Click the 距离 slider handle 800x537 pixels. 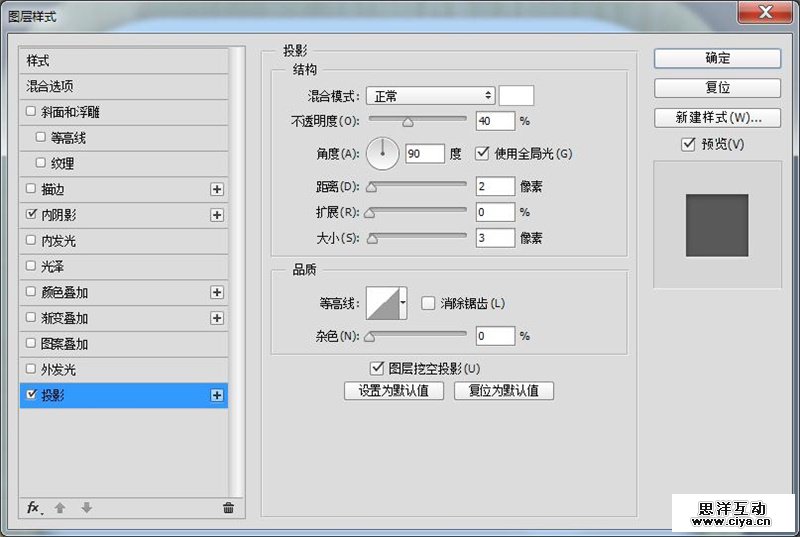coord(372,188)
